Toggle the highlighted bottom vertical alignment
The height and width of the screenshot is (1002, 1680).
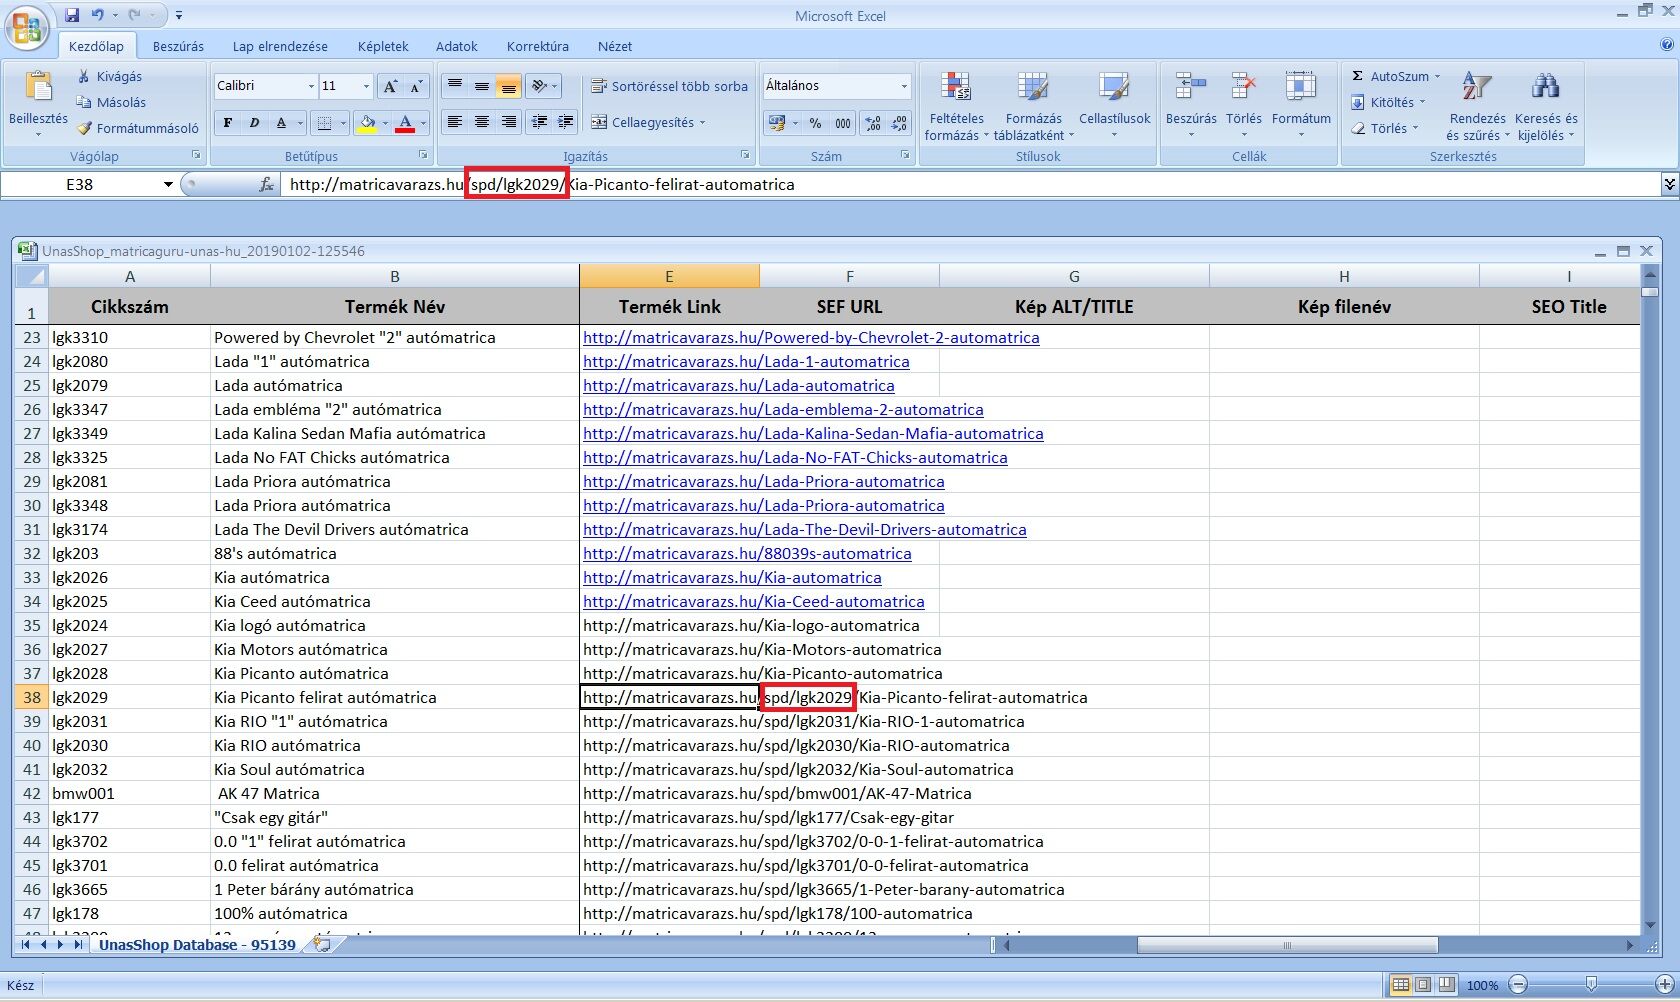508,86
